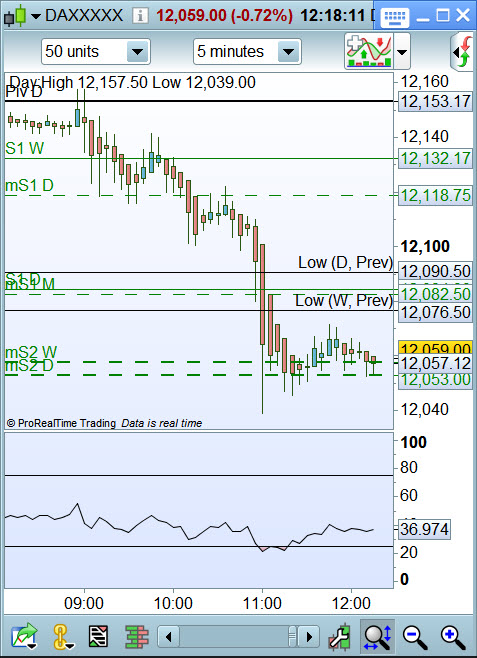
Task: Click the yellow chain link icon
Action: [63, 637]
